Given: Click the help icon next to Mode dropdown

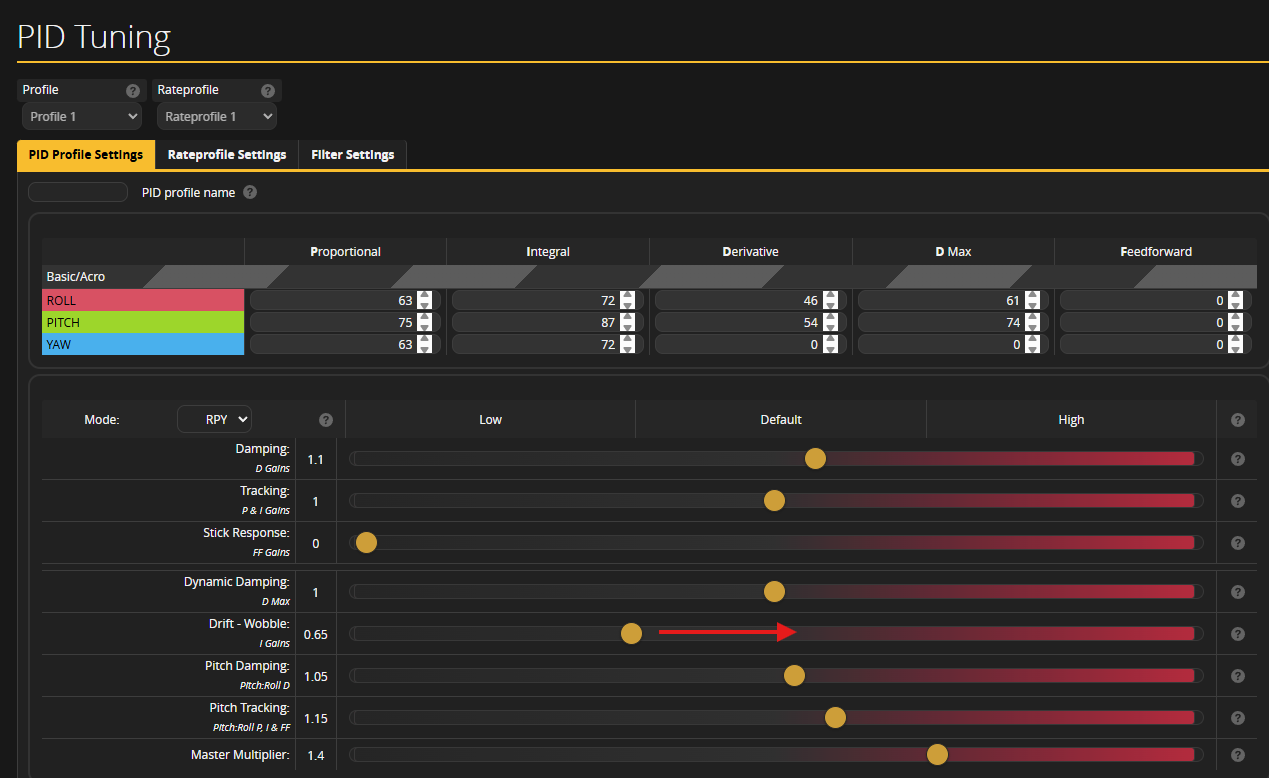Looking at the screenshot, I should click(325, 420).
